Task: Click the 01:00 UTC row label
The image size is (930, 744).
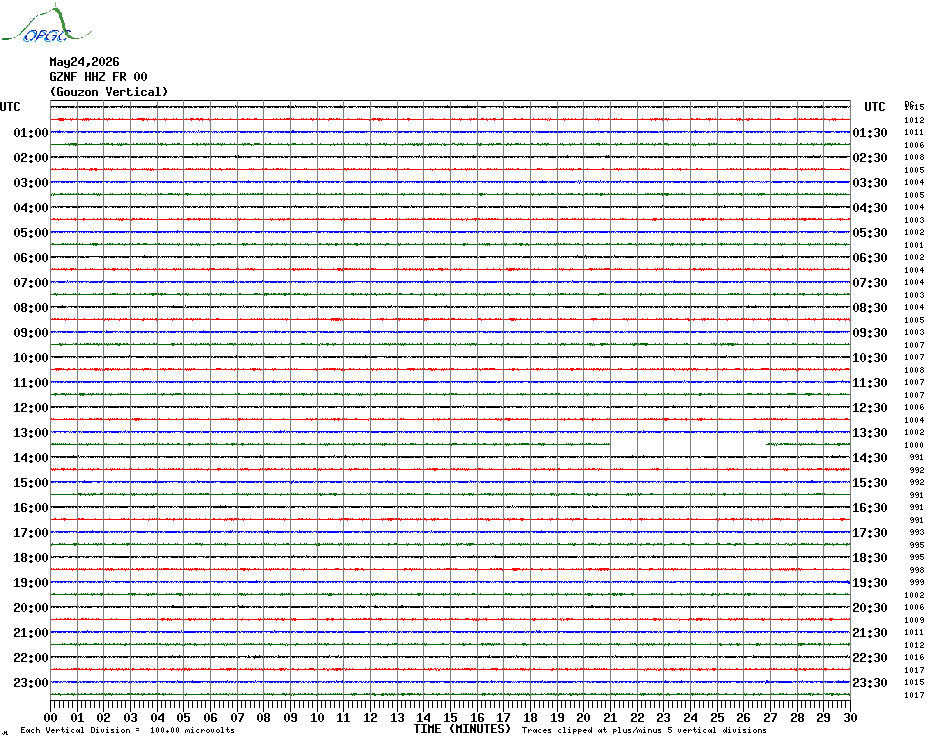Action: coord(31,132)
